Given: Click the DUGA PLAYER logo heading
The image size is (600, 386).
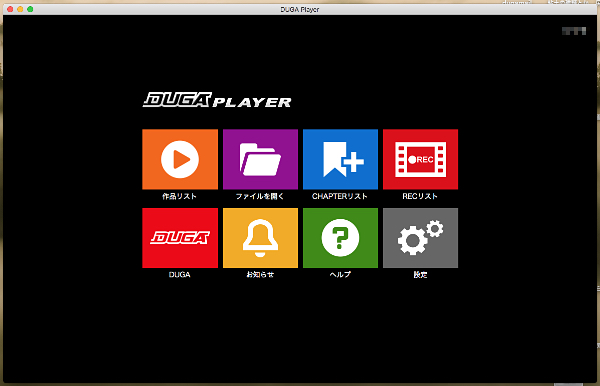Looking at the screenshot, I should click(217, 100).
